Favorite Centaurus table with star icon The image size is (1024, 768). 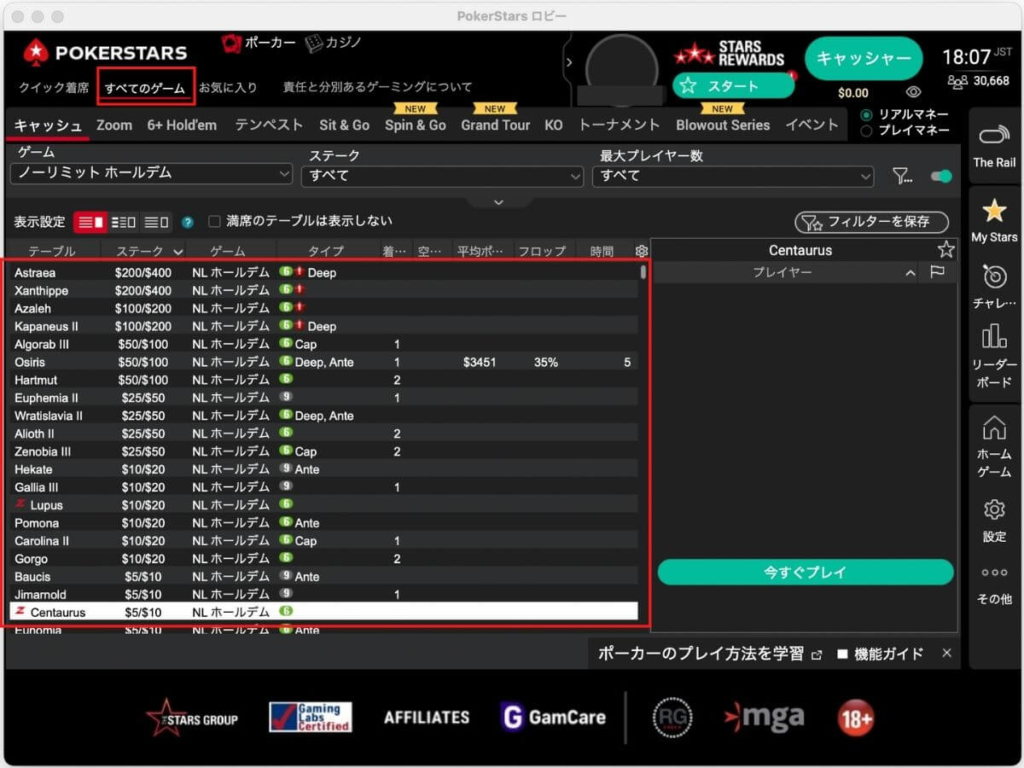point(945,249)
